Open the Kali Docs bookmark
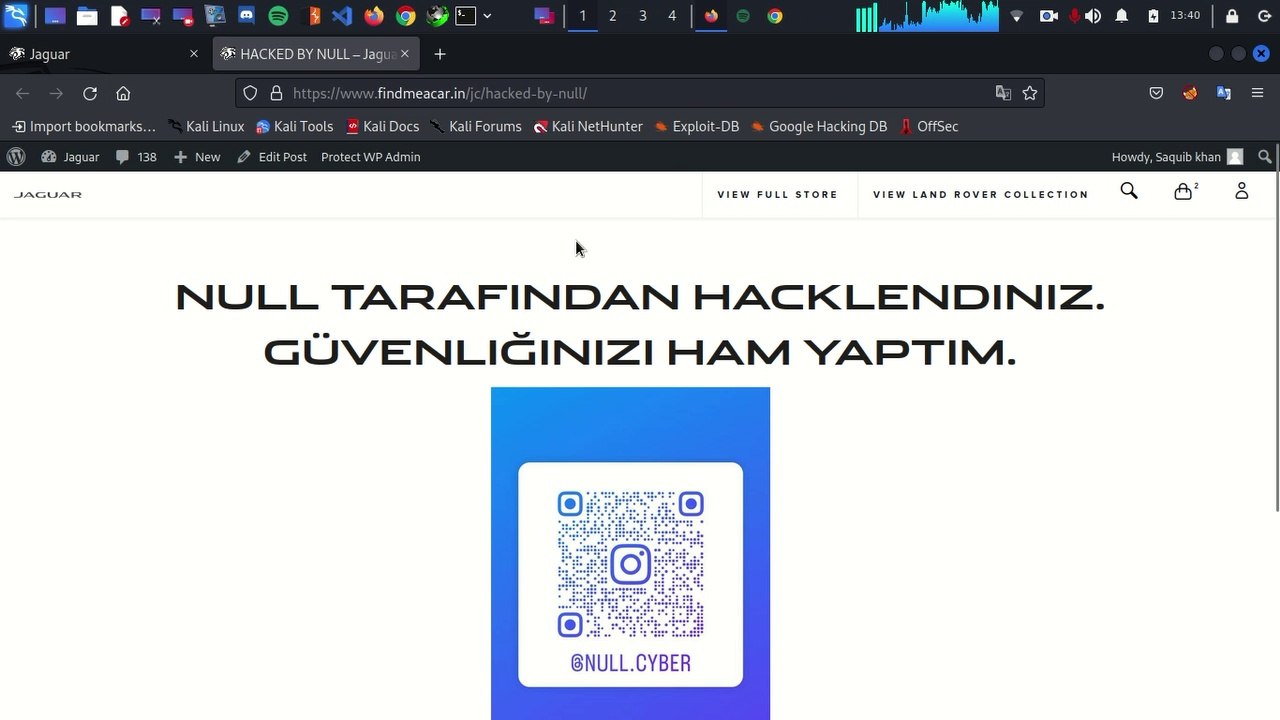1280x720 pixels. tap(383, 126)
